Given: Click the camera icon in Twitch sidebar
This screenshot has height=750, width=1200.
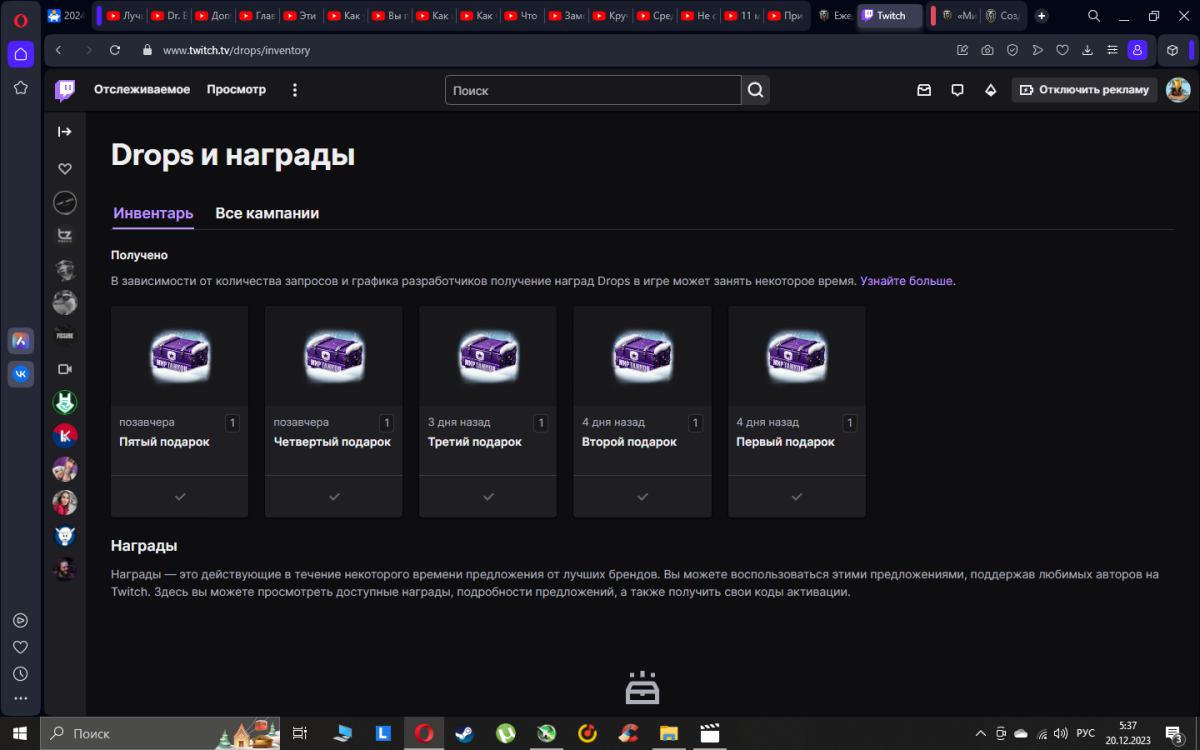Looking at the screenshot, I should tap(65, 369).
